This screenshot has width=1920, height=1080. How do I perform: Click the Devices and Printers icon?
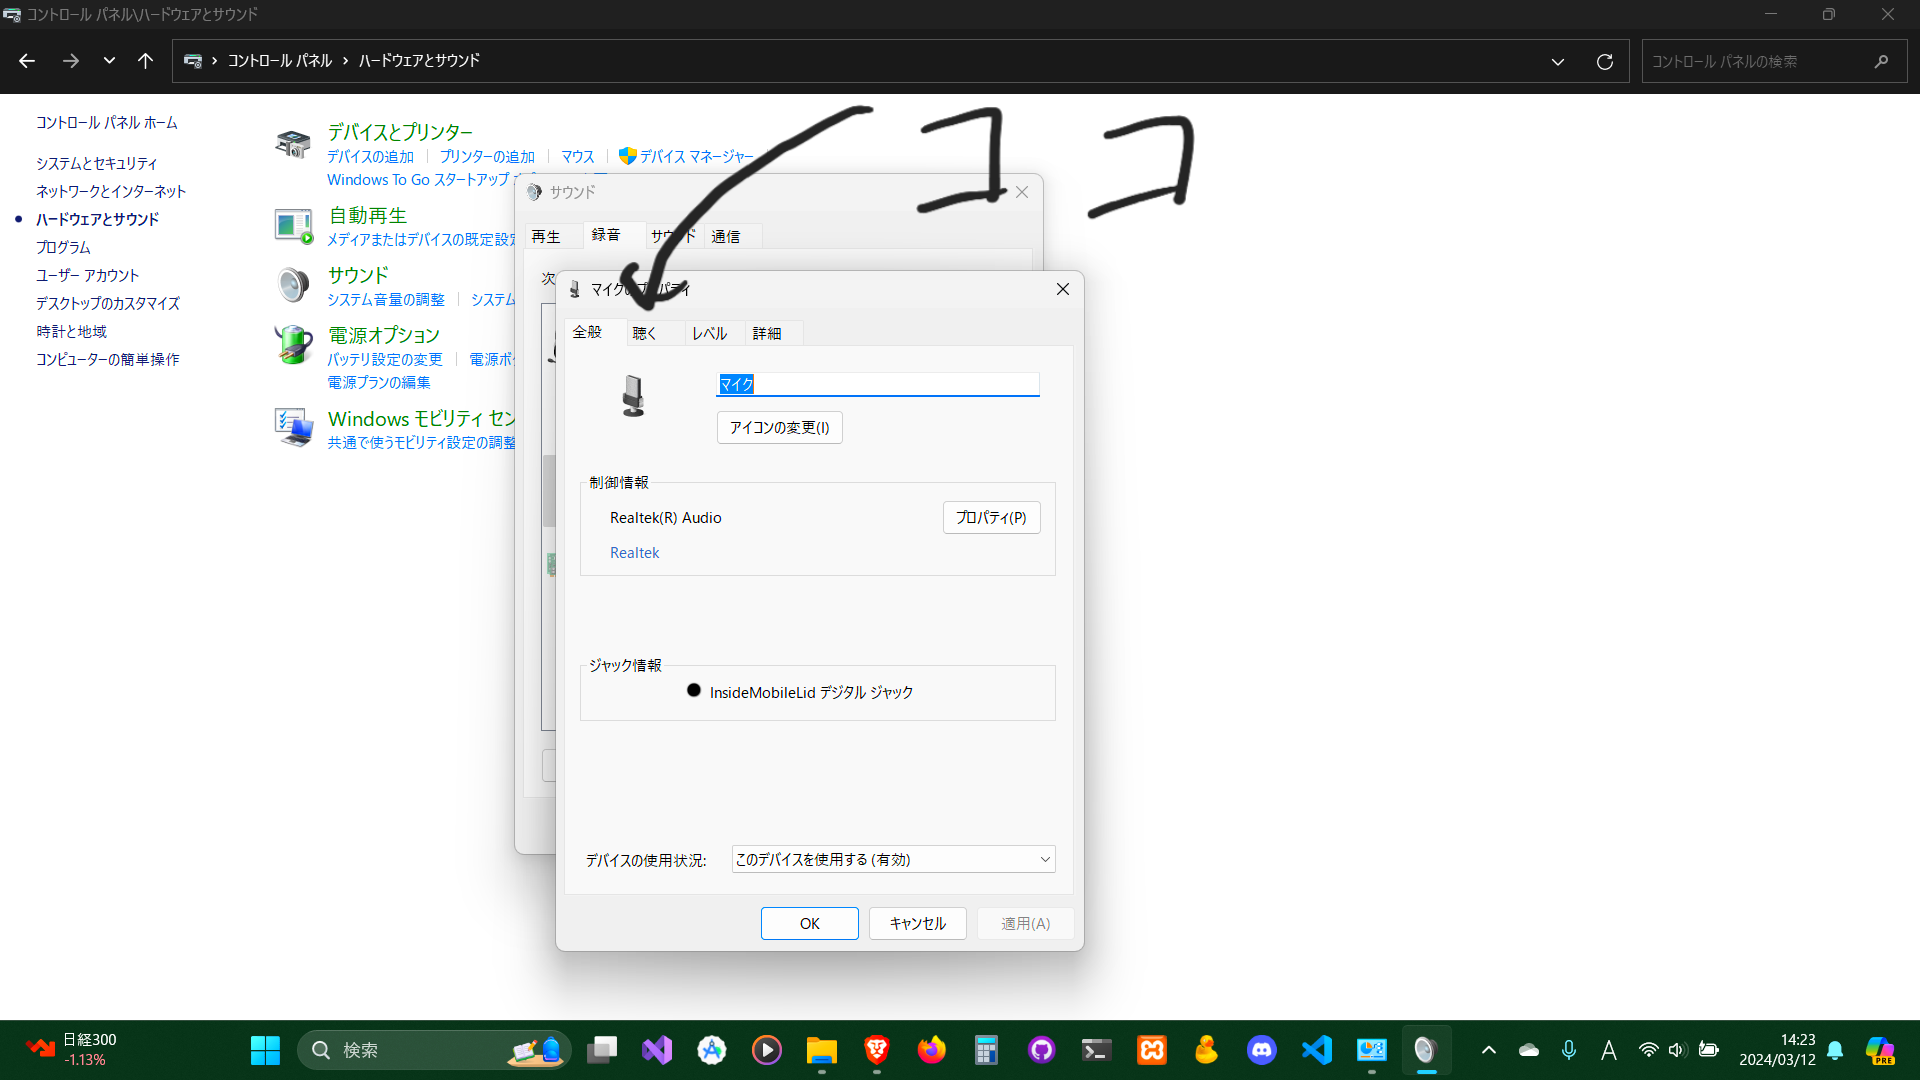click(293, 145)
